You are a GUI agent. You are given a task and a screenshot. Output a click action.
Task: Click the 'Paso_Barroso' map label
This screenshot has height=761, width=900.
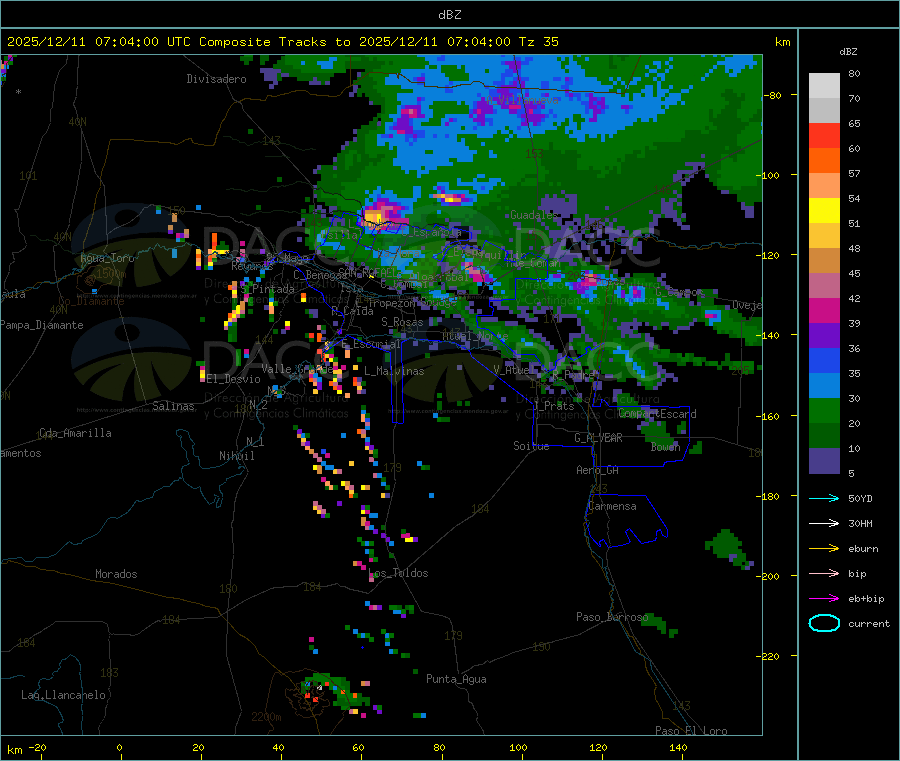[x=612, y=617]
